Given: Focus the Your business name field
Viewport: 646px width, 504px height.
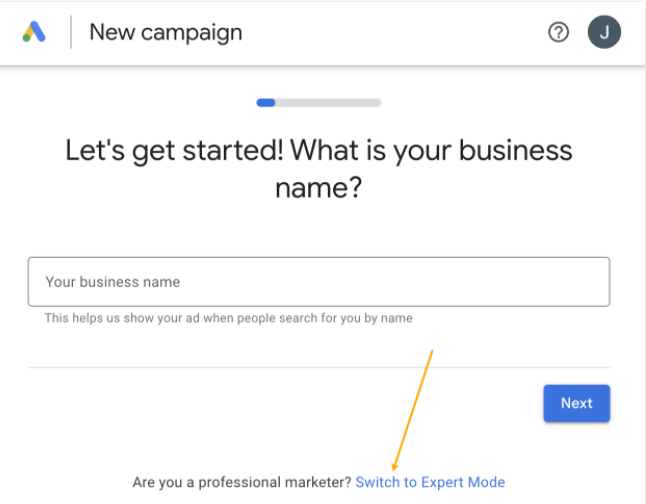Looking at the screenshot, I should pyautogui.click(x=319, y=282).
